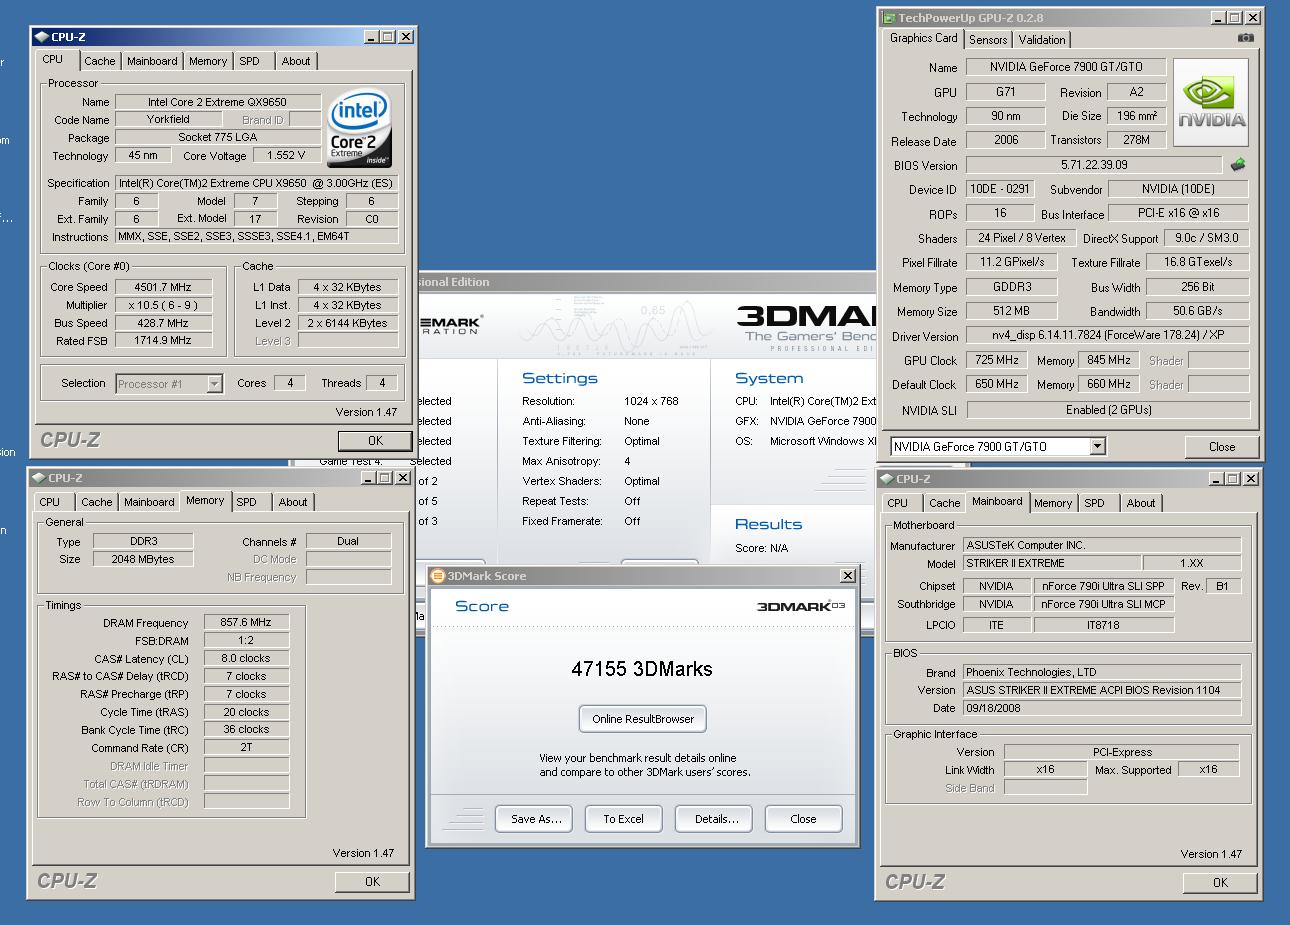
Task: Click the Bandwidth value 50.6 GB/s
Action: pos(1198,311)
